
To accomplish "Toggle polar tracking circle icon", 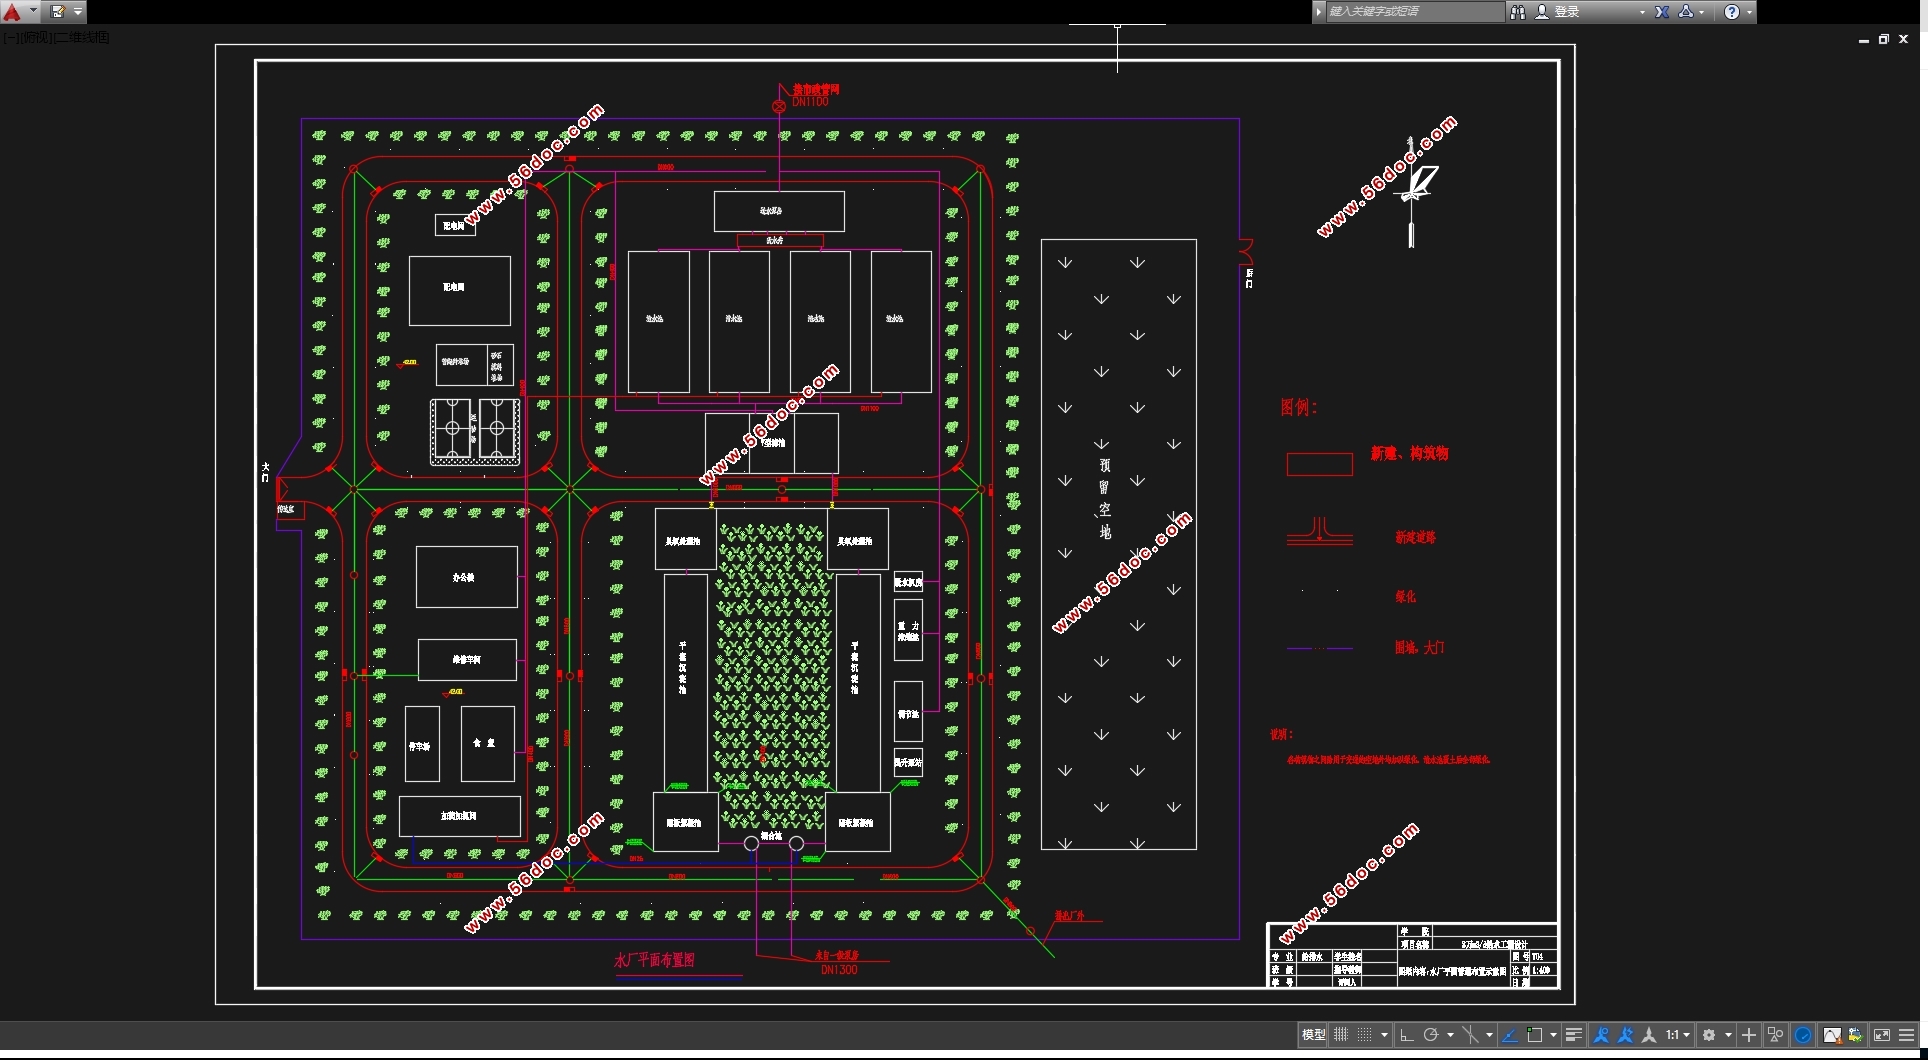I will (x=1431, y=1035).
